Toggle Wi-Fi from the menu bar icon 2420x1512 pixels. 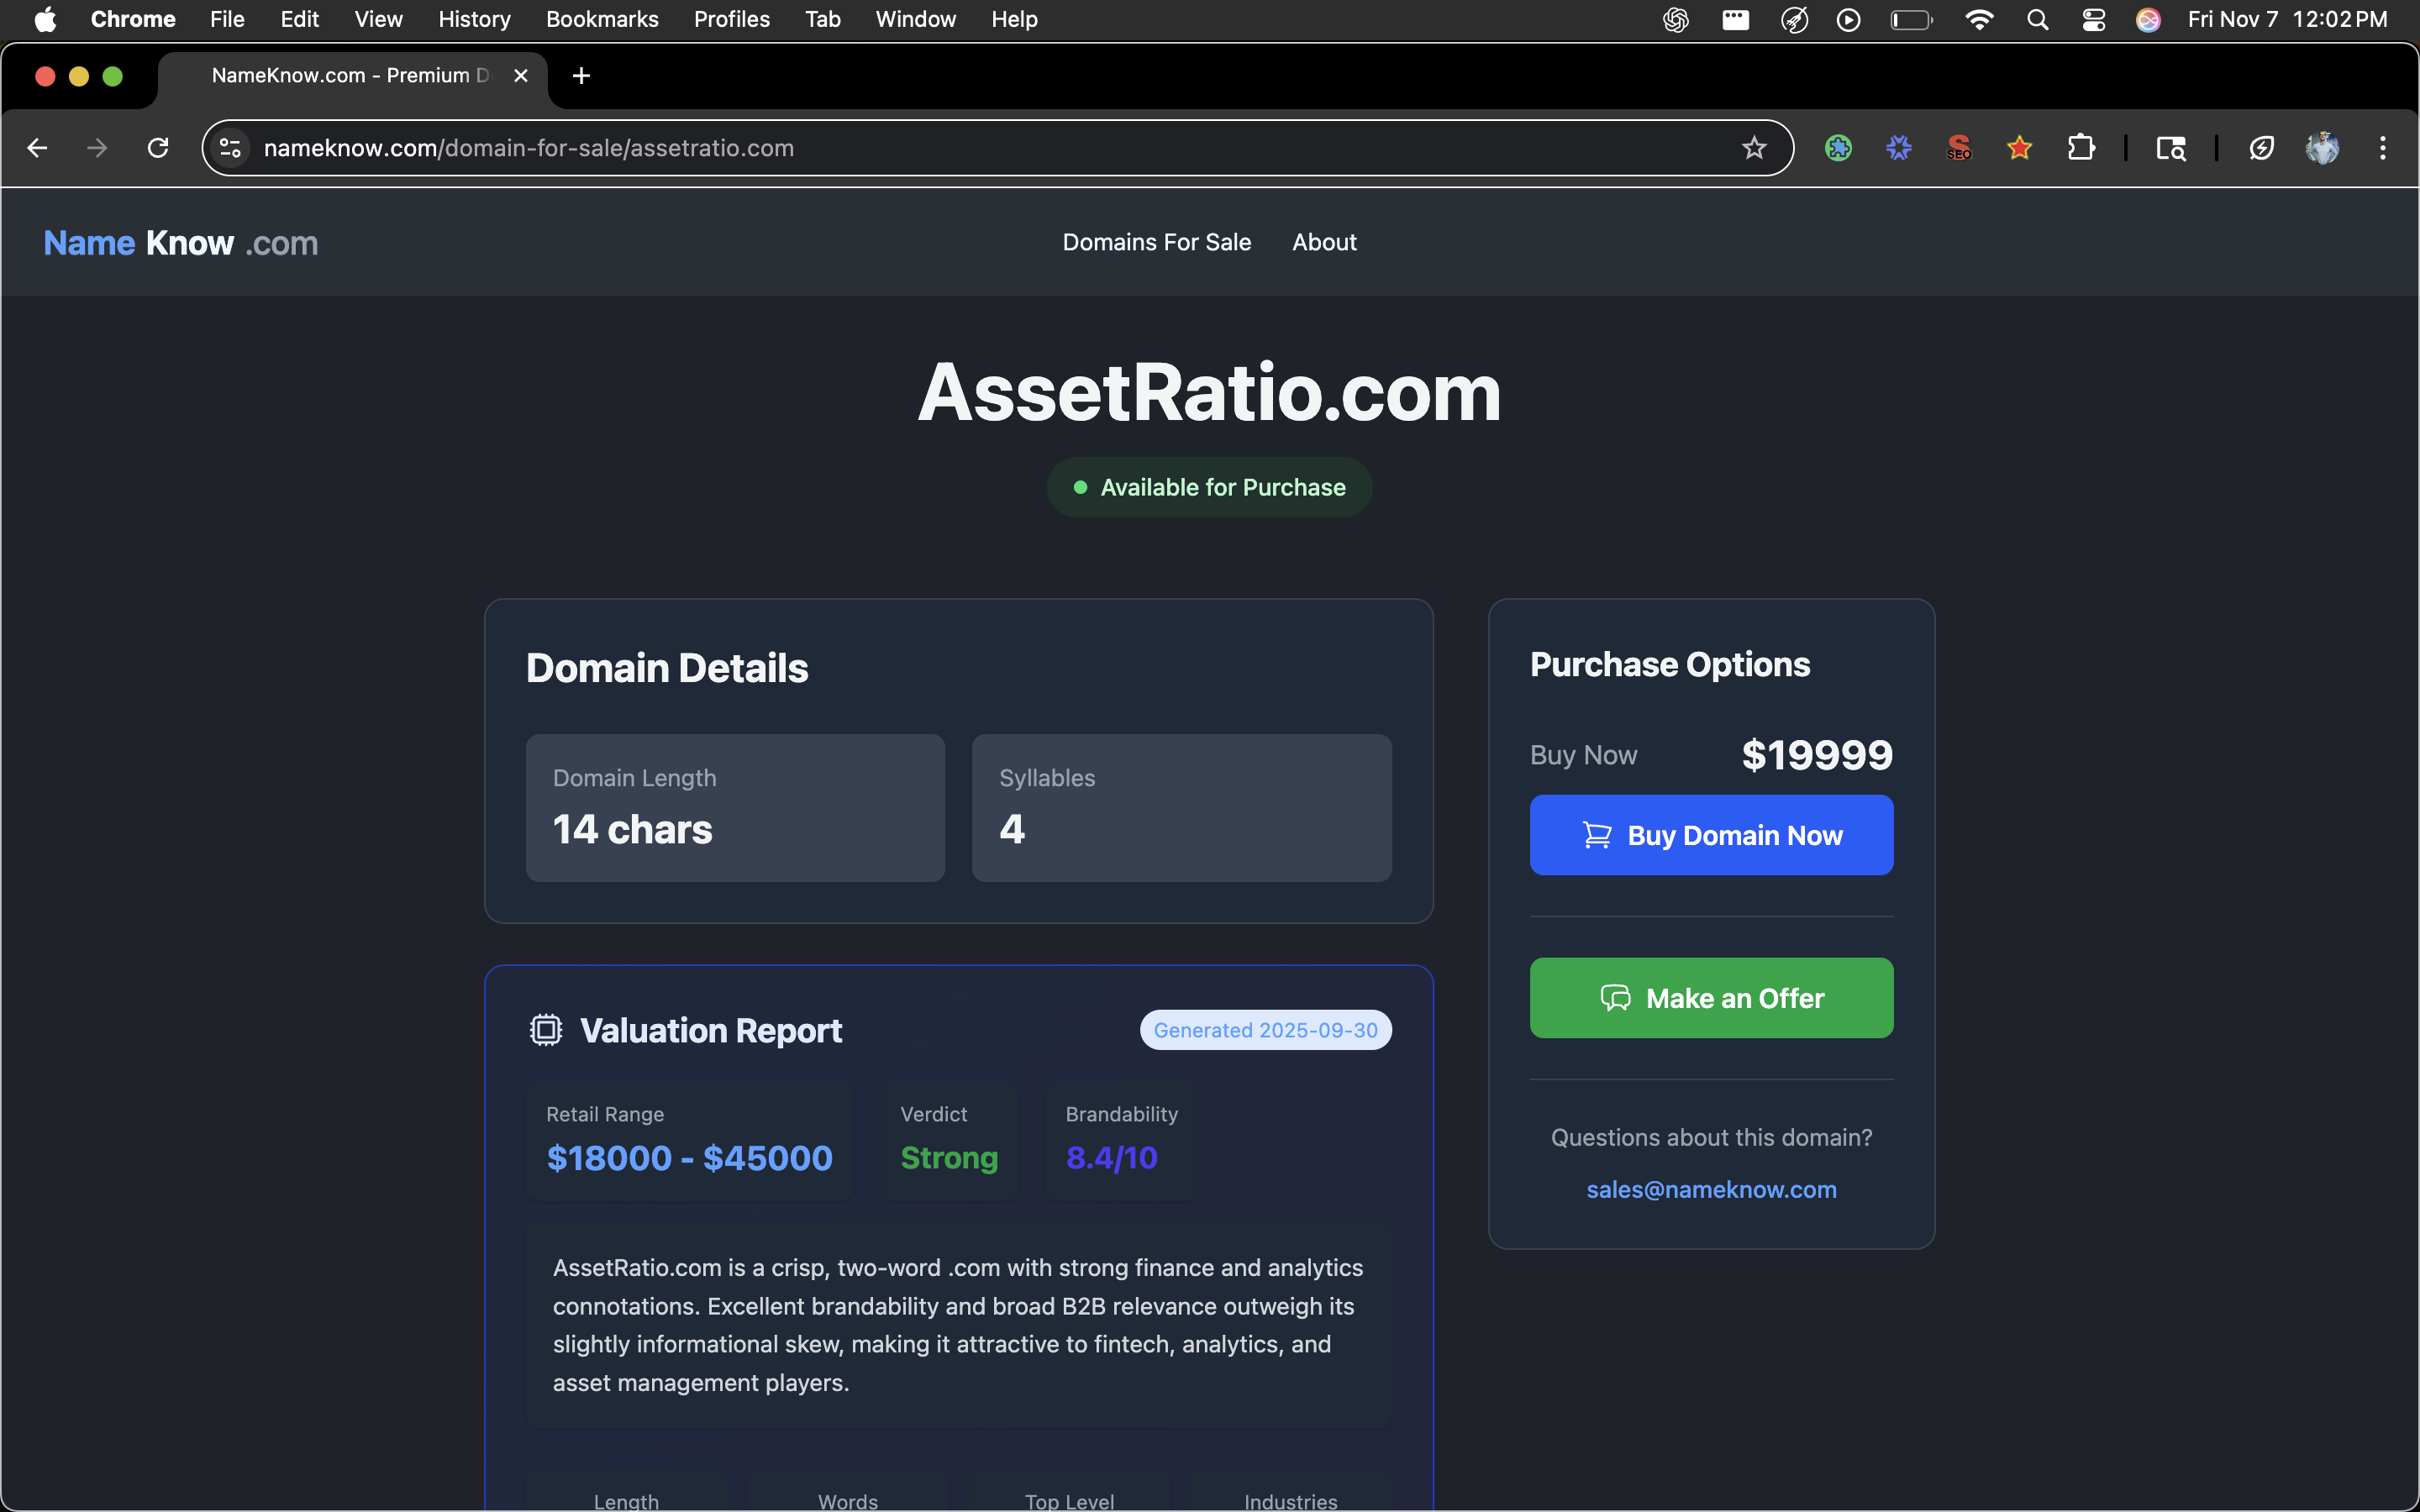coord(1979,19)
